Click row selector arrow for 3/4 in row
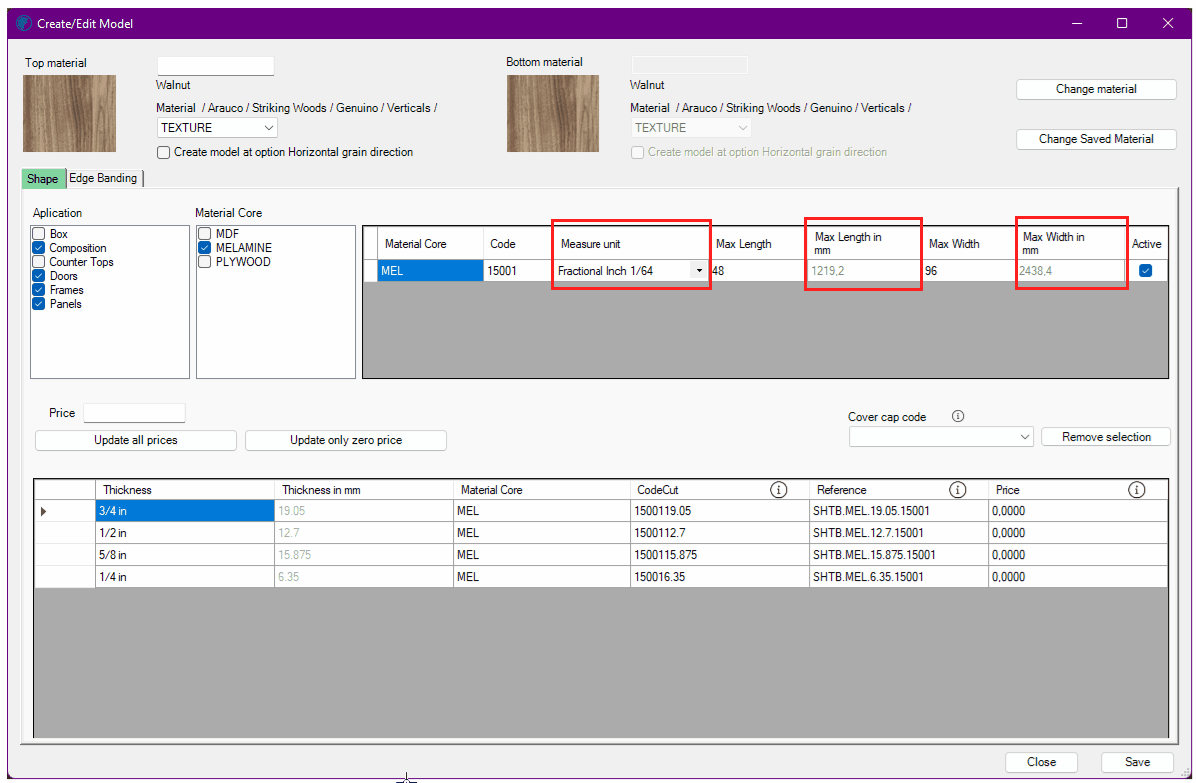 click(43, 511)
